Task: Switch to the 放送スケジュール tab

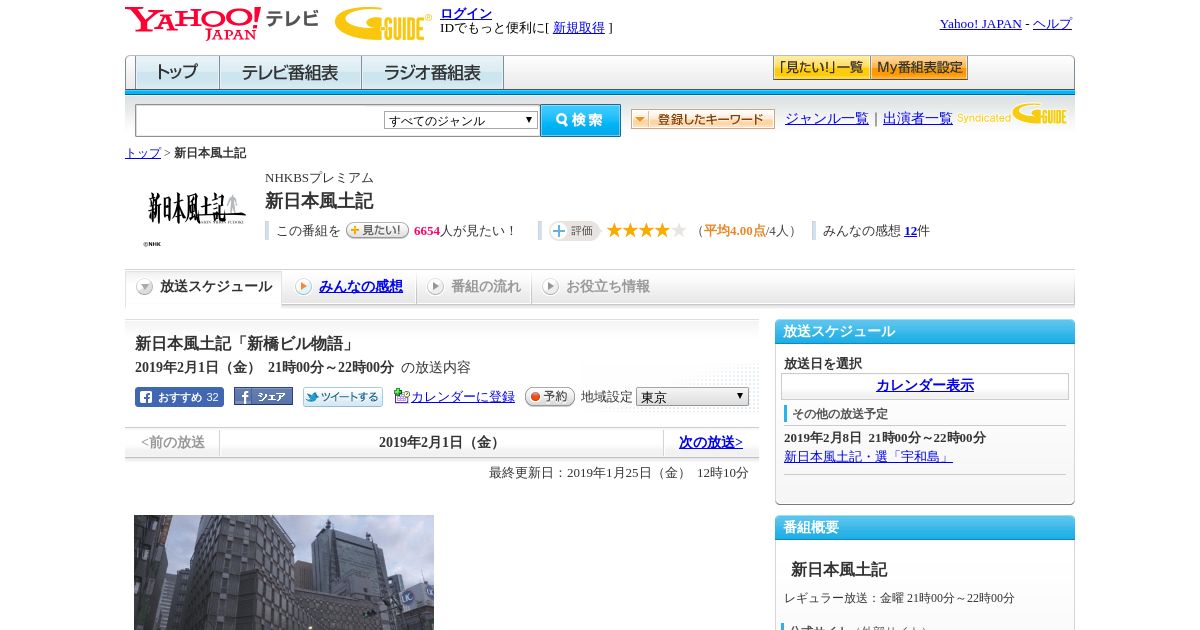Action: point(204,287)
